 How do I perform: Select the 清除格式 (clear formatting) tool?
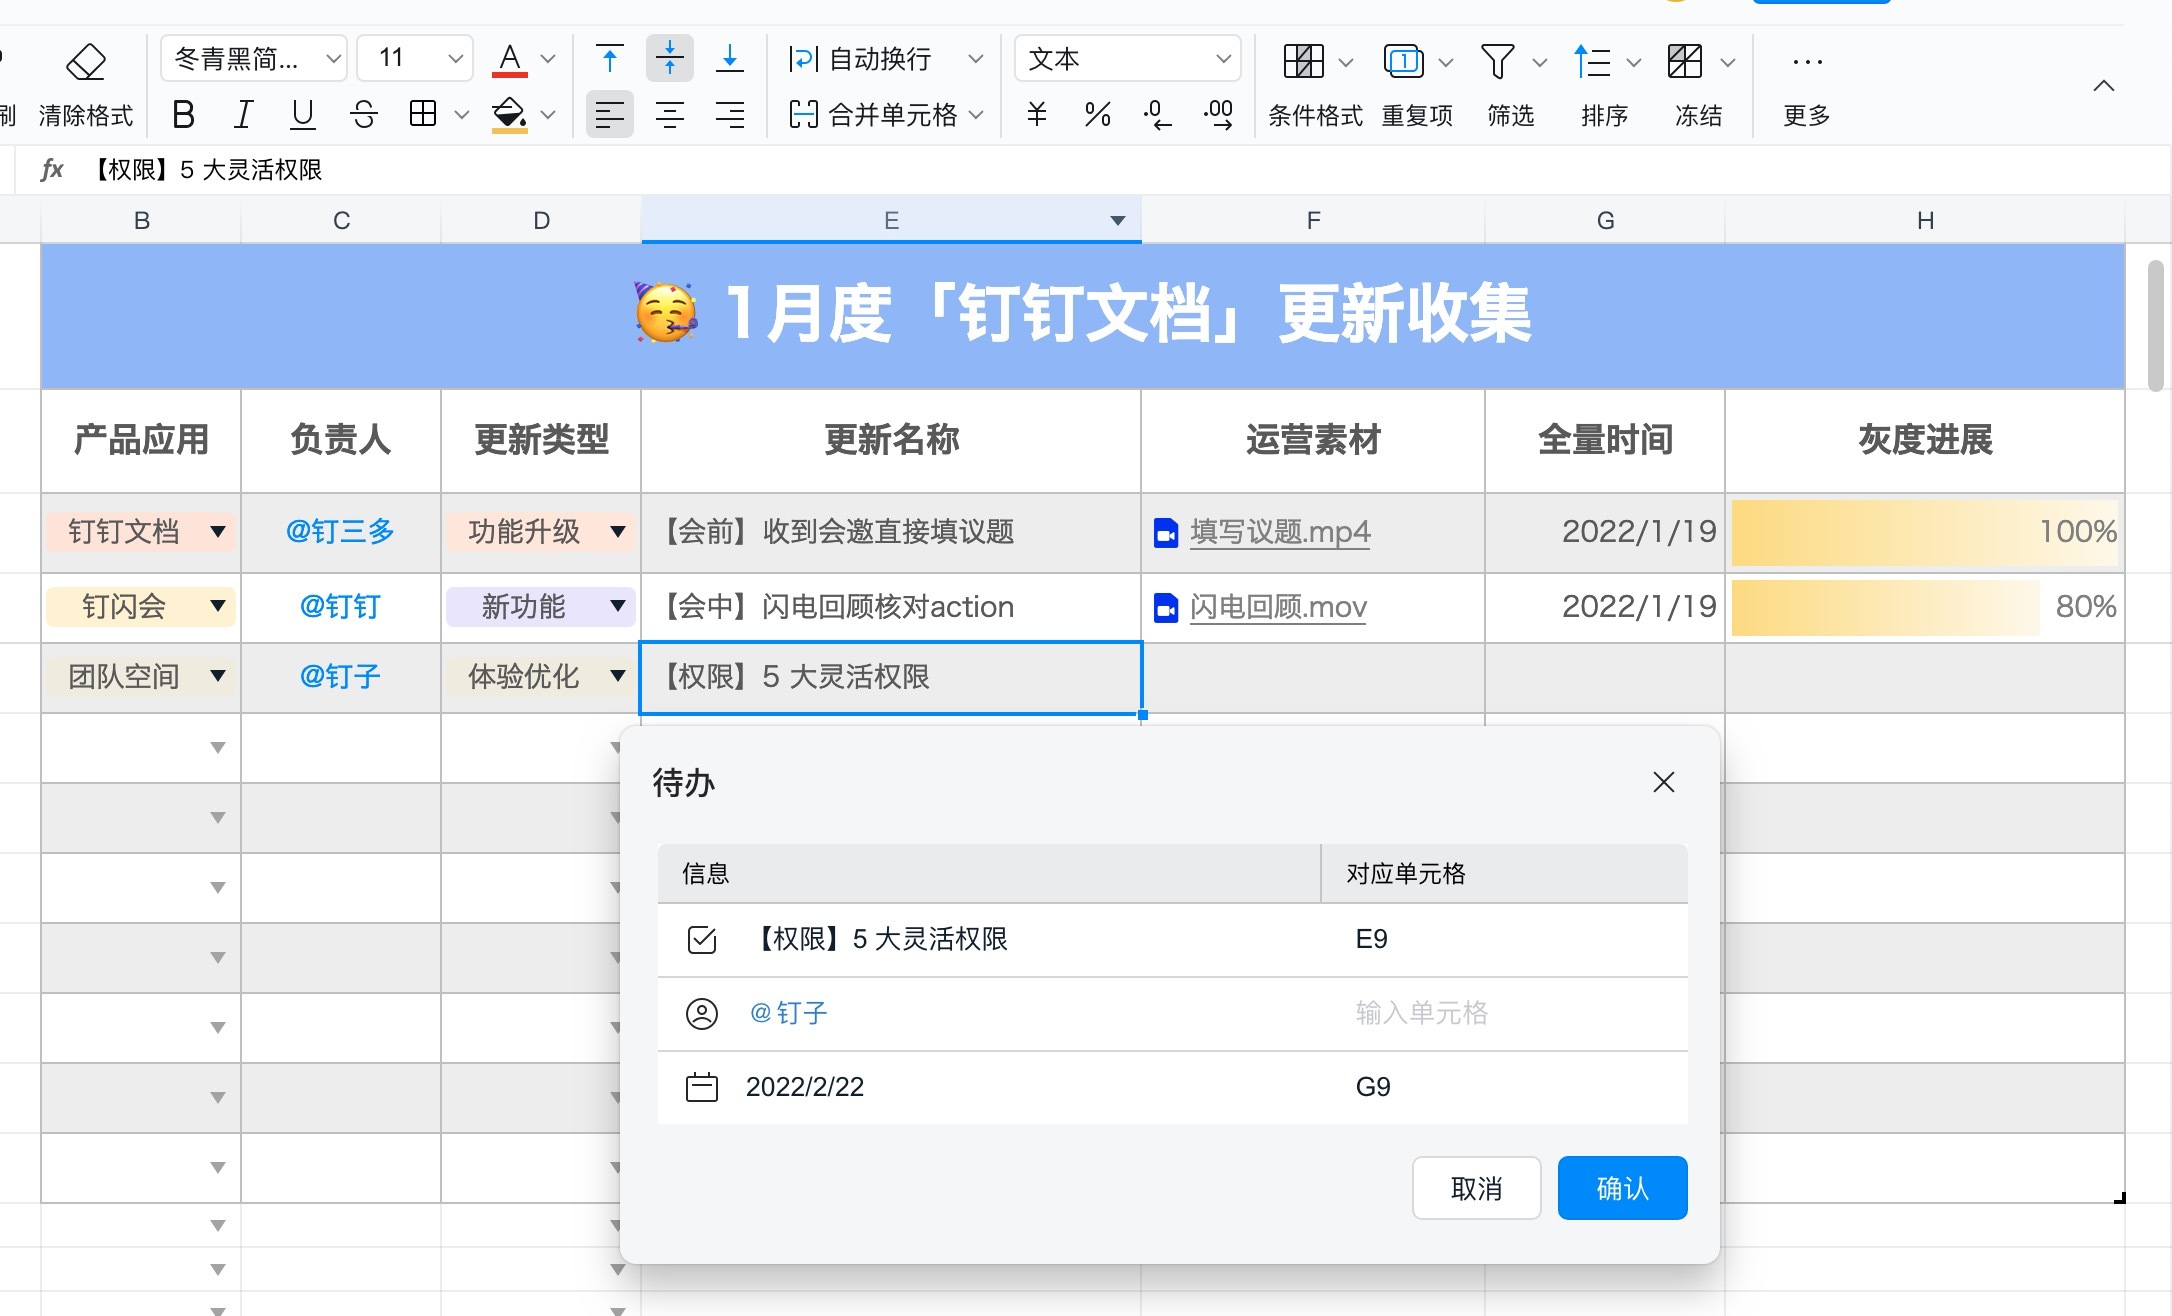click(x=87, y=85)
